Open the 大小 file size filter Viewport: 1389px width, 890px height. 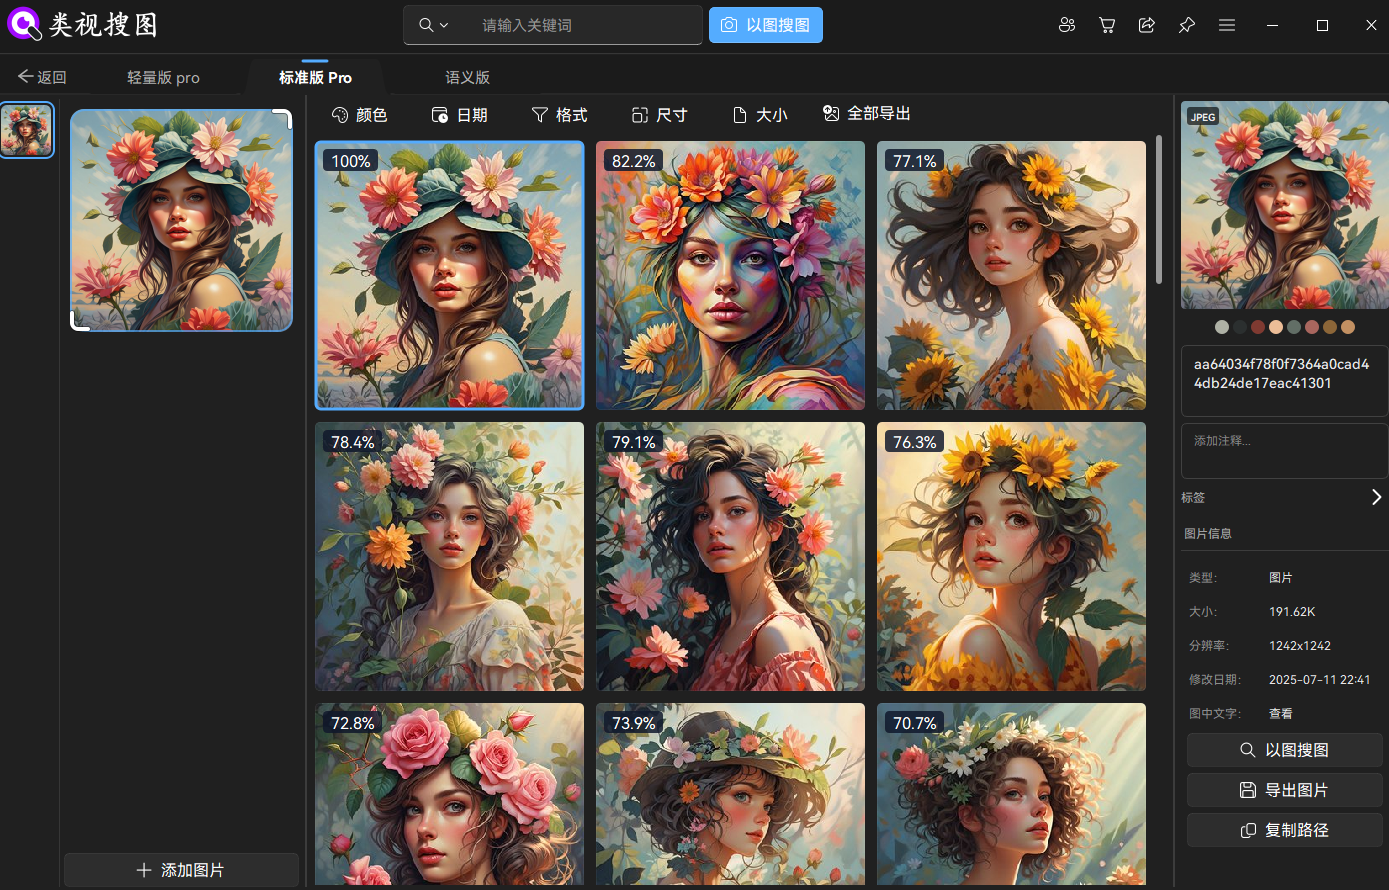[760, 115]
